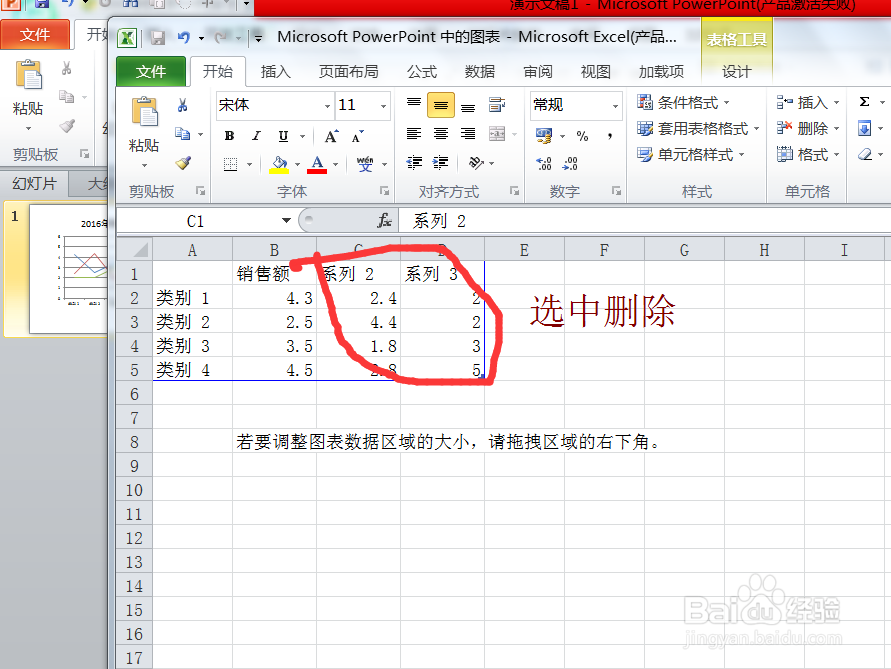Open font group dialog launcher 字体
891x669 pixels.
pyautogui.click(x=384, y=191)
